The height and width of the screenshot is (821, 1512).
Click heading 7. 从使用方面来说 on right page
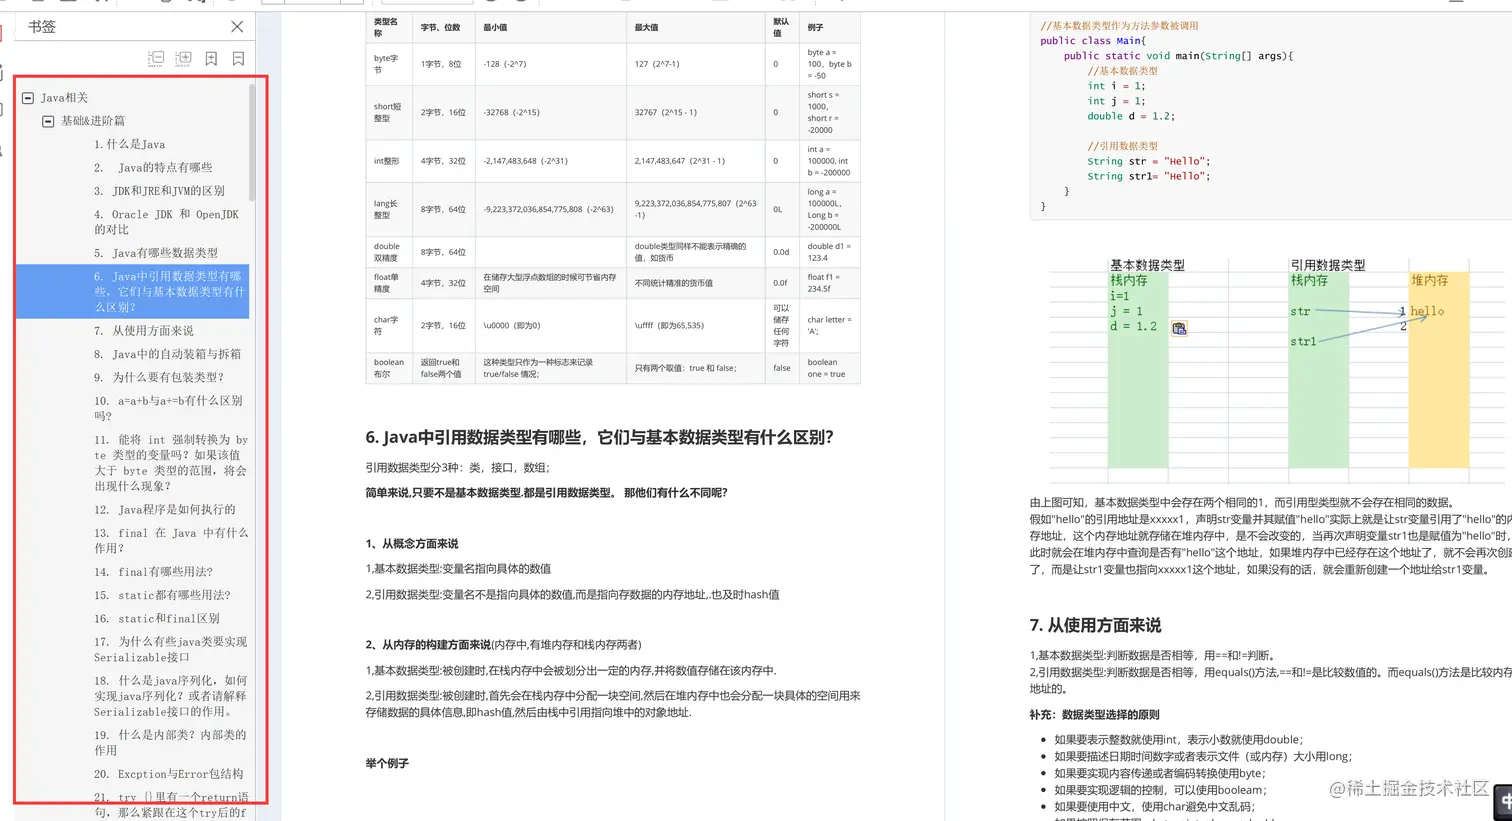1095,625
